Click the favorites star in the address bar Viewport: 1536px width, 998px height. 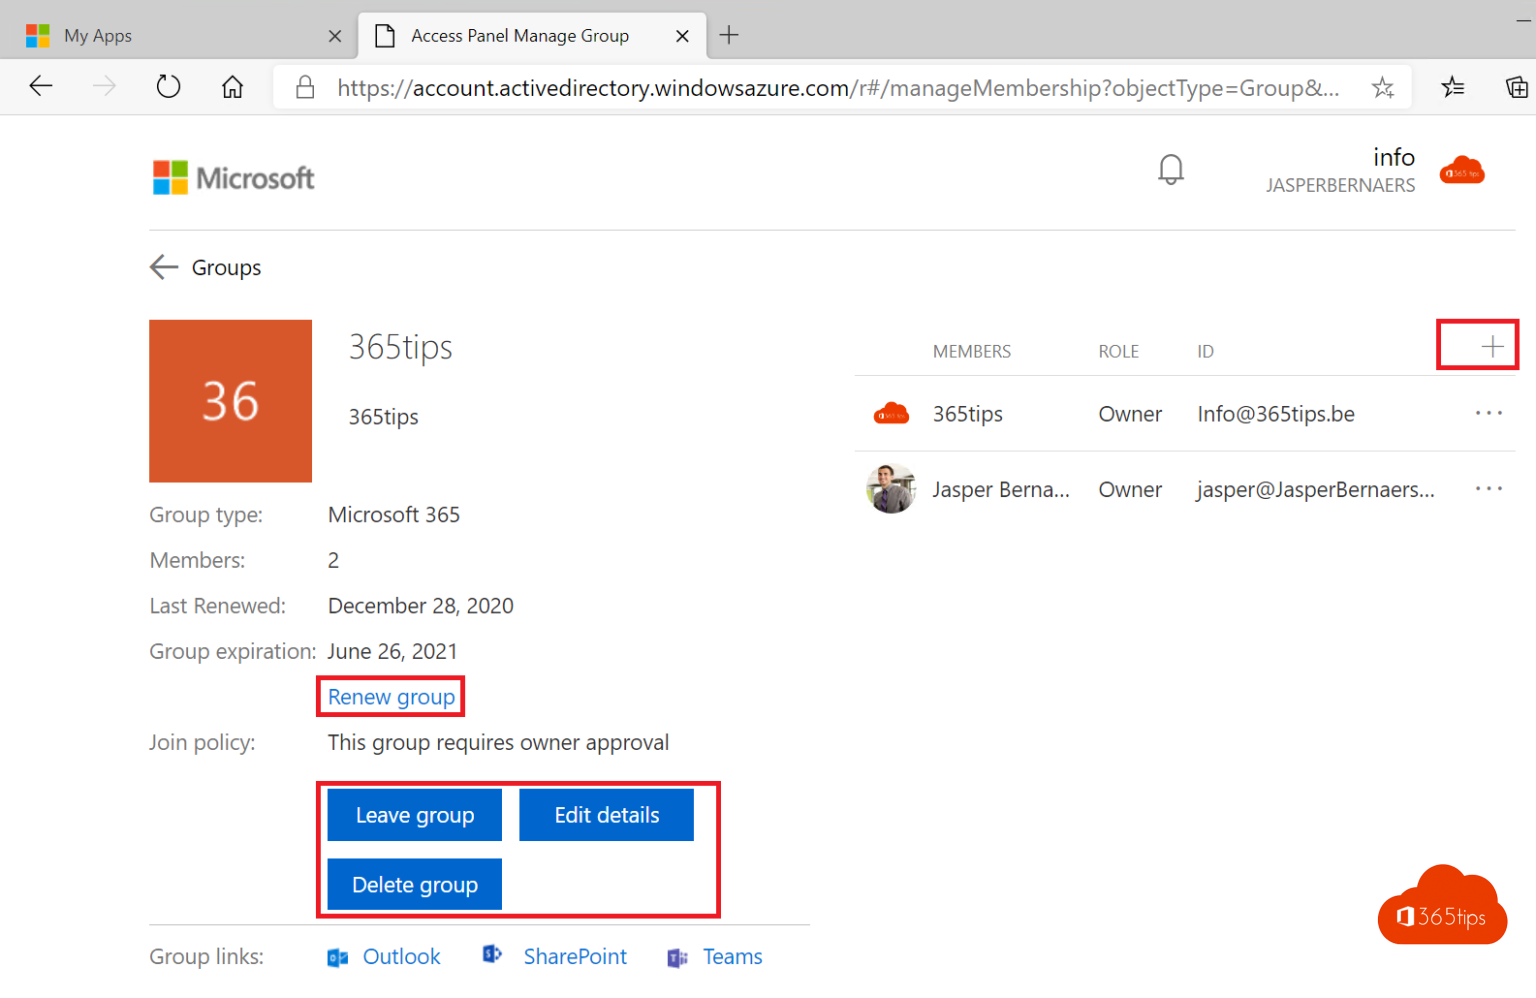1383,88
